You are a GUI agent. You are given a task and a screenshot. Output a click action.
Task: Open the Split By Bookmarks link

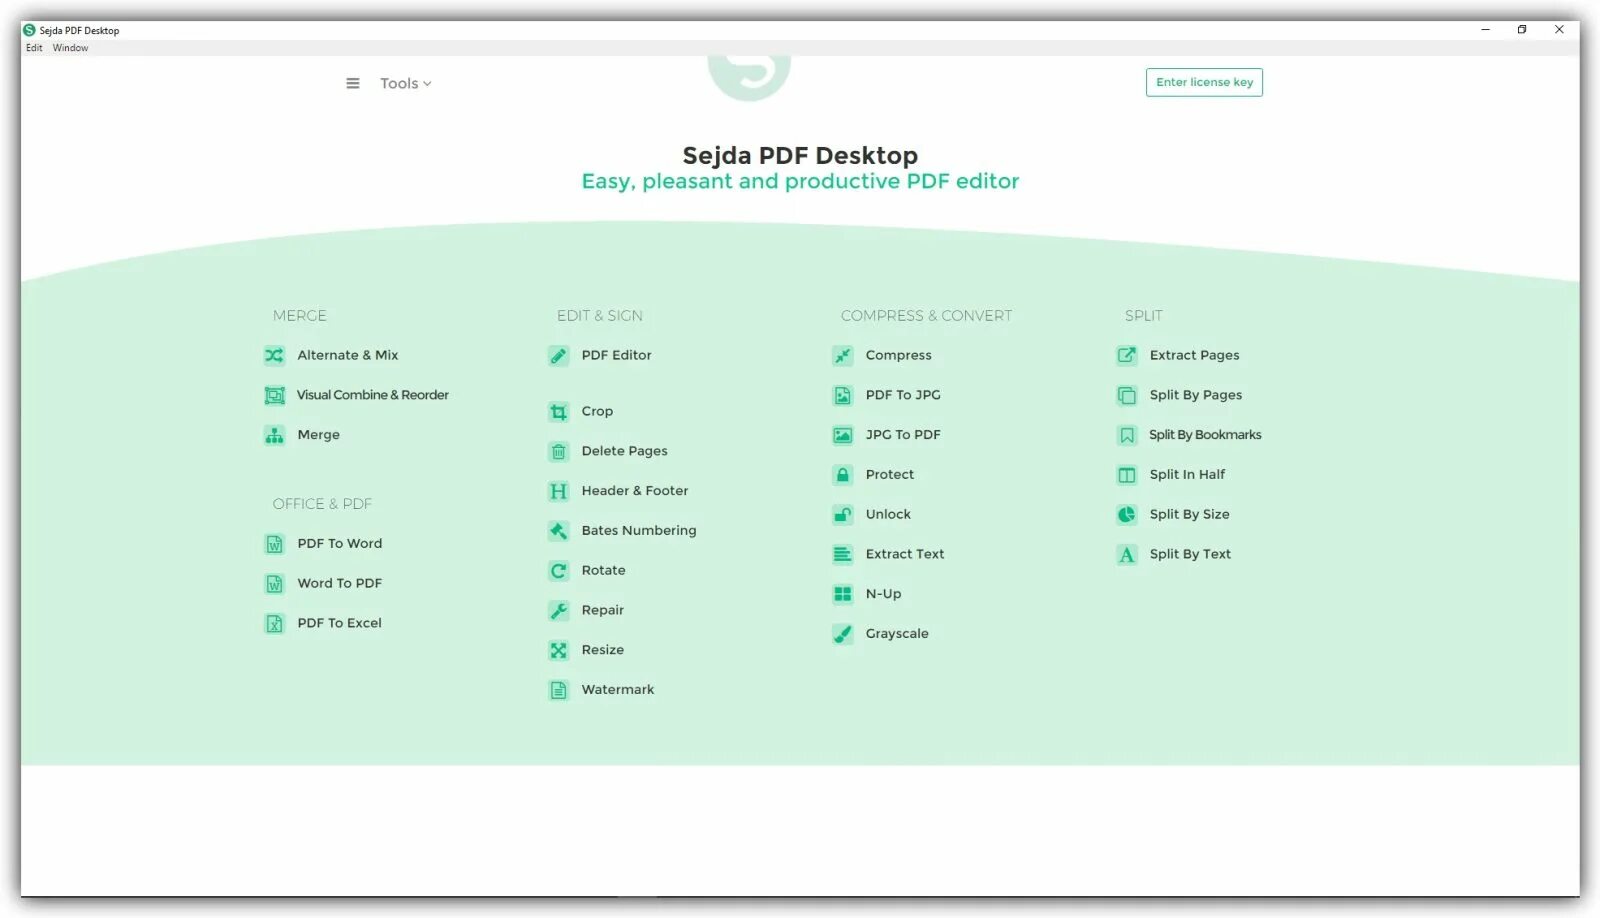(1205, 435)
